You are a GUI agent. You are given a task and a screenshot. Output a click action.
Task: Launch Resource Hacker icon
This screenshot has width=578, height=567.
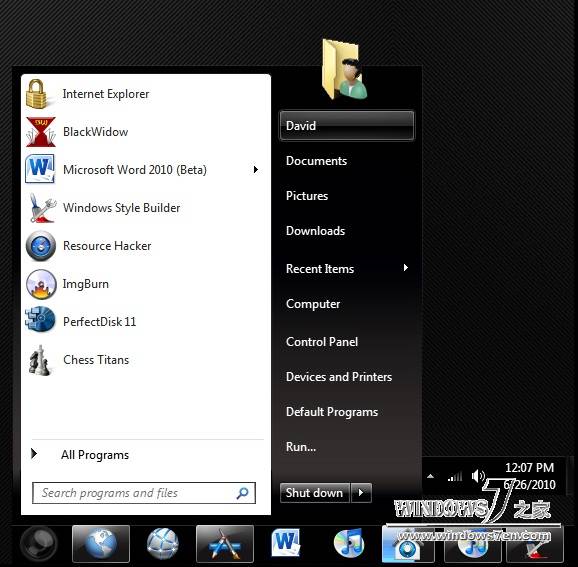[41, 246]
